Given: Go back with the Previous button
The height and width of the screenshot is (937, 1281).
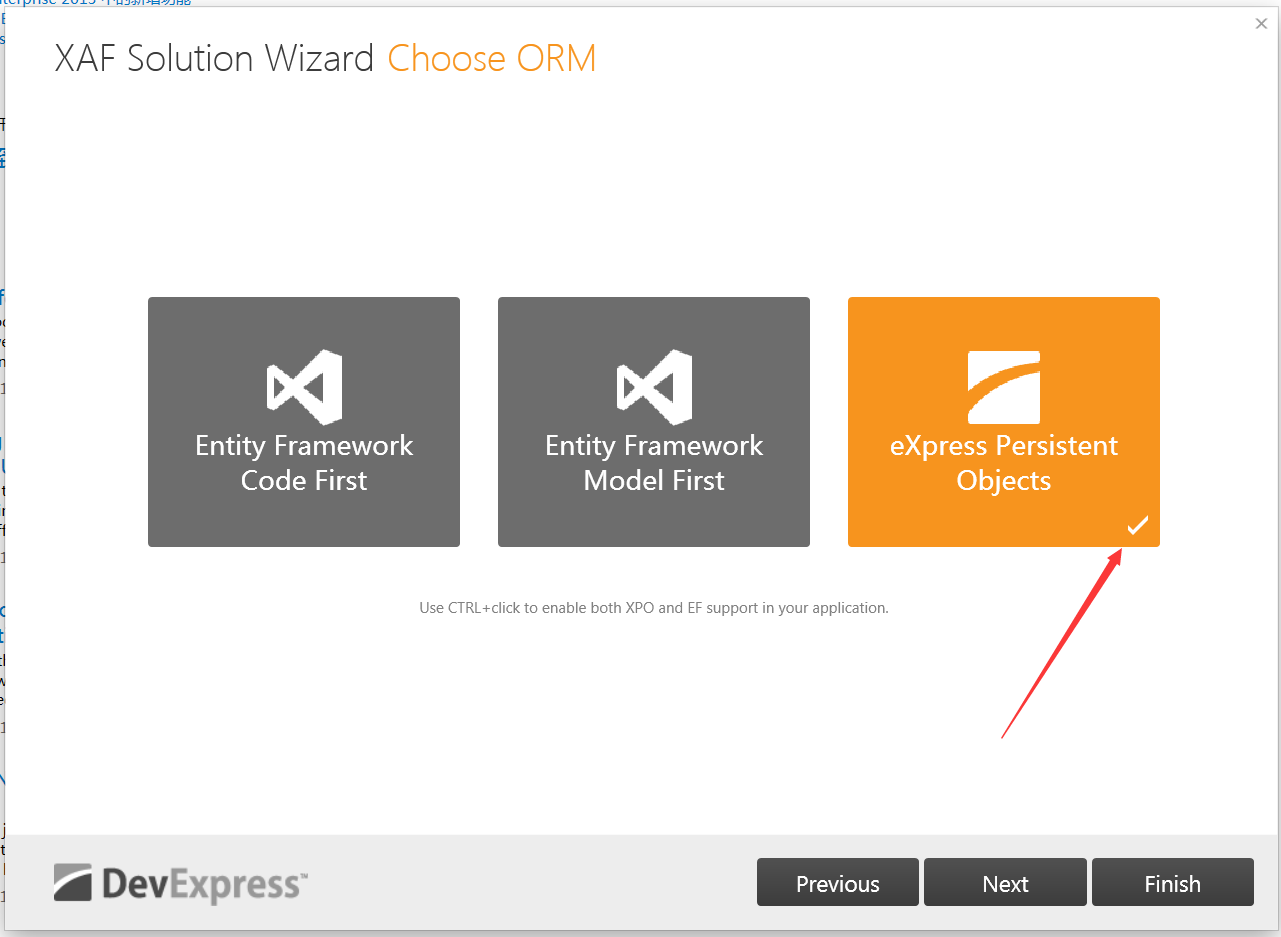Looking at the screenshot, I should pos(838,882).
